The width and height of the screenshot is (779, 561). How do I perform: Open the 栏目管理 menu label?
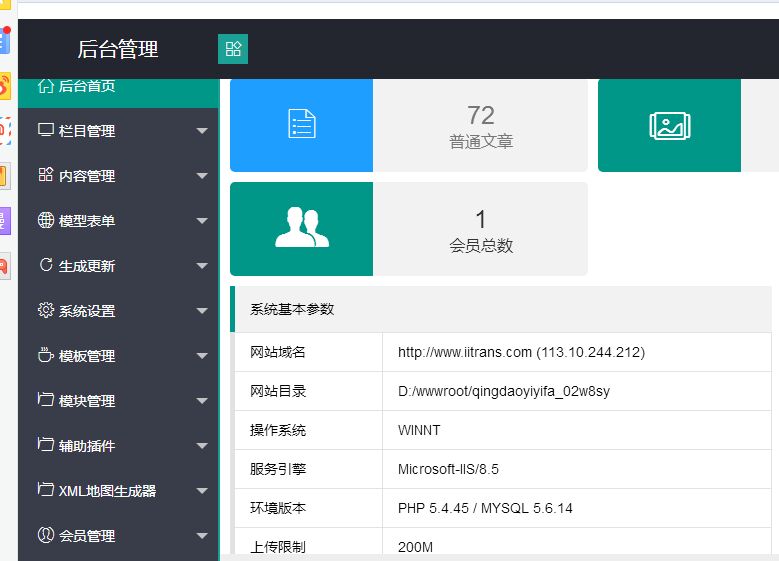pyautogui.click(x=87, y=131)
